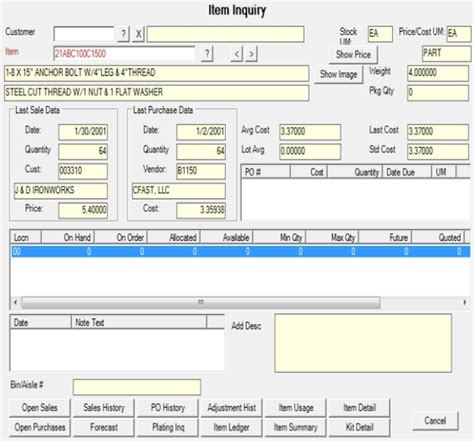Open Item Detail
Screen dimensions: 474x441
point(359,407)
